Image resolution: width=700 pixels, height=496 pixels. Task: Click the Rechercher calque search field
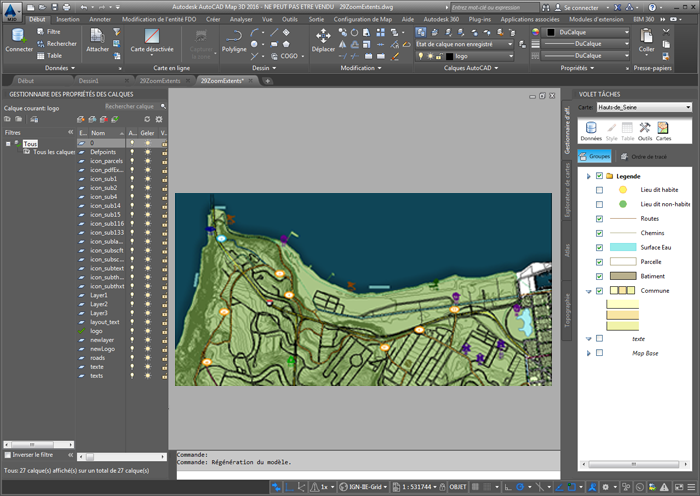(x=130, y=106)
